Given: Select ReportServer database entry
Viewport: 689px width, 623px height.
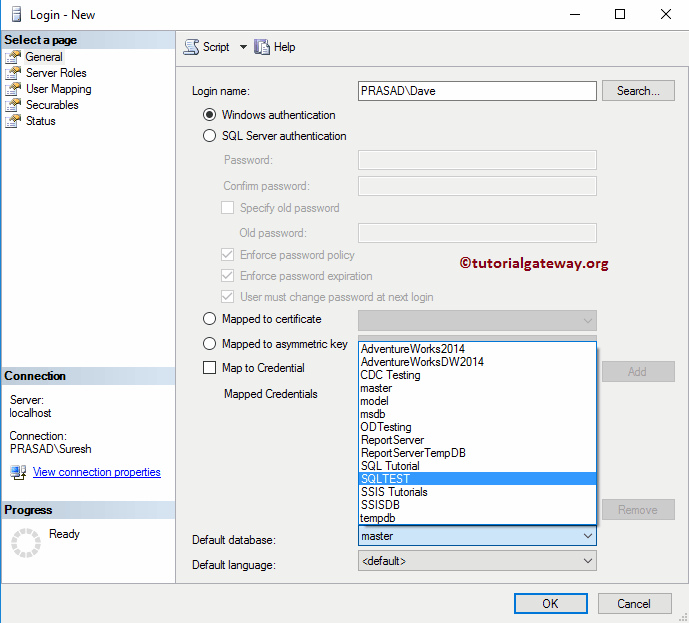Looking at the screenshot, I should [x=477, y=440].
